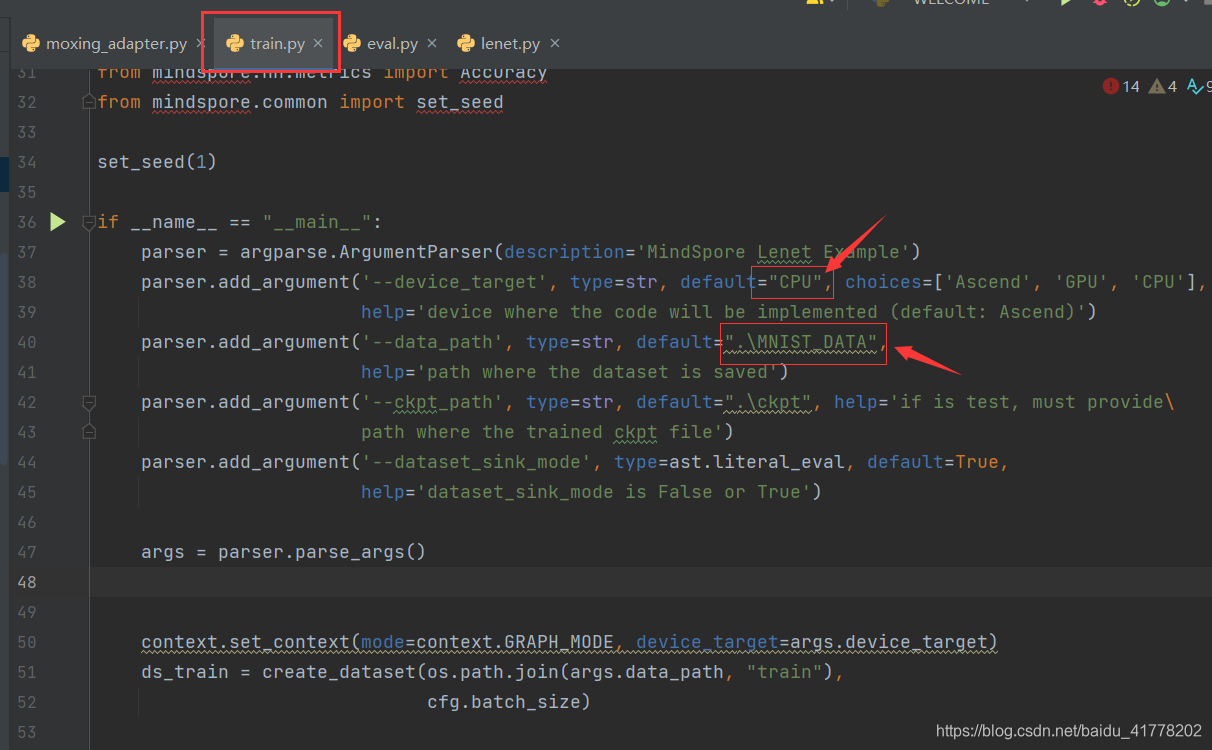This screenshot has width=1212, height=750.
Task: Click cfg.batch_size on line 52
Action: point(504,701)
